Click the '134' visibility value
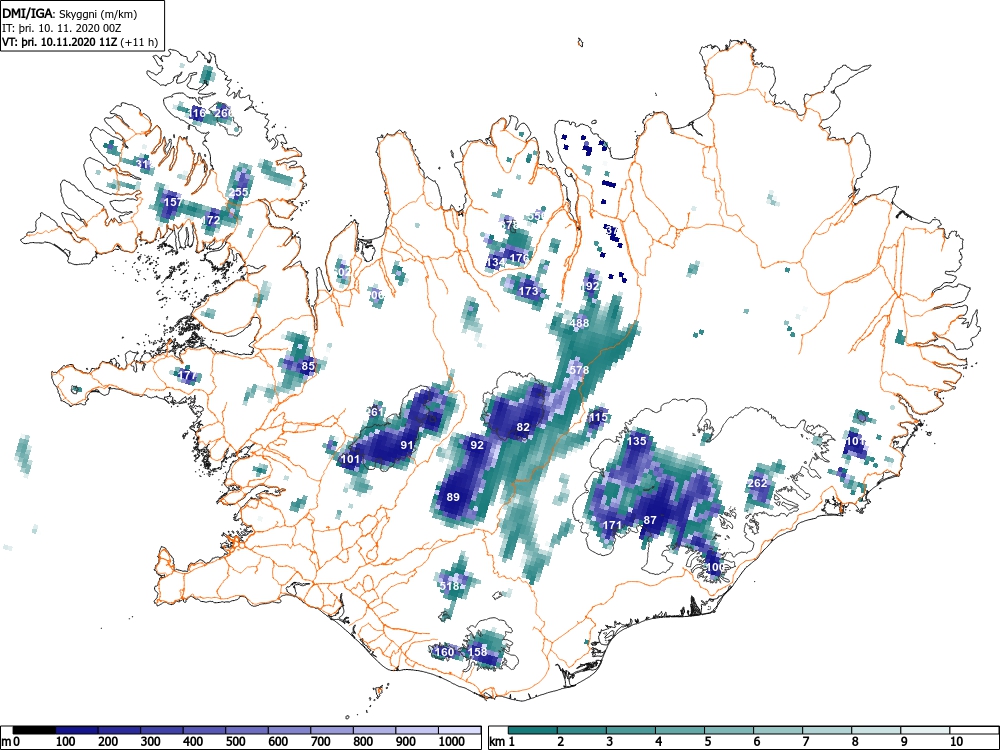1000x750 pixels. pyautogui.click(x=495, y=263)
